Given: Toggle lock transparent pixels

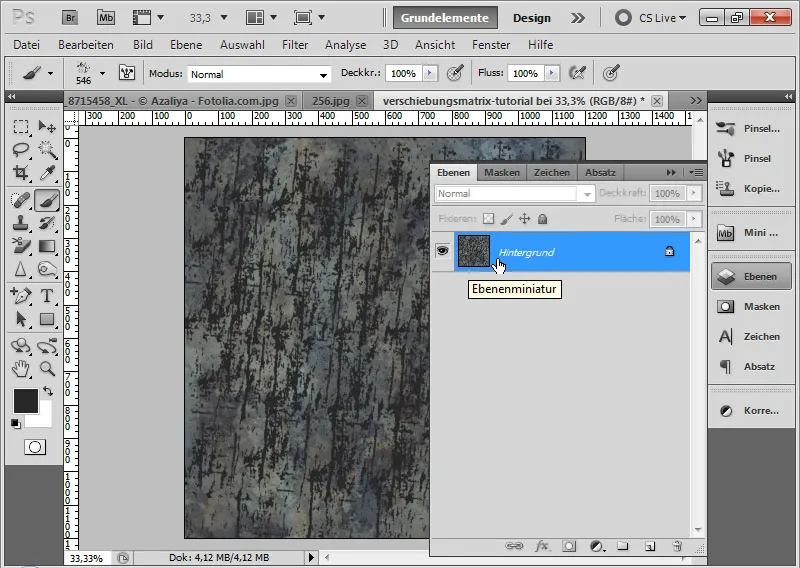Looking at the screenshot, I should click(488, 219).
